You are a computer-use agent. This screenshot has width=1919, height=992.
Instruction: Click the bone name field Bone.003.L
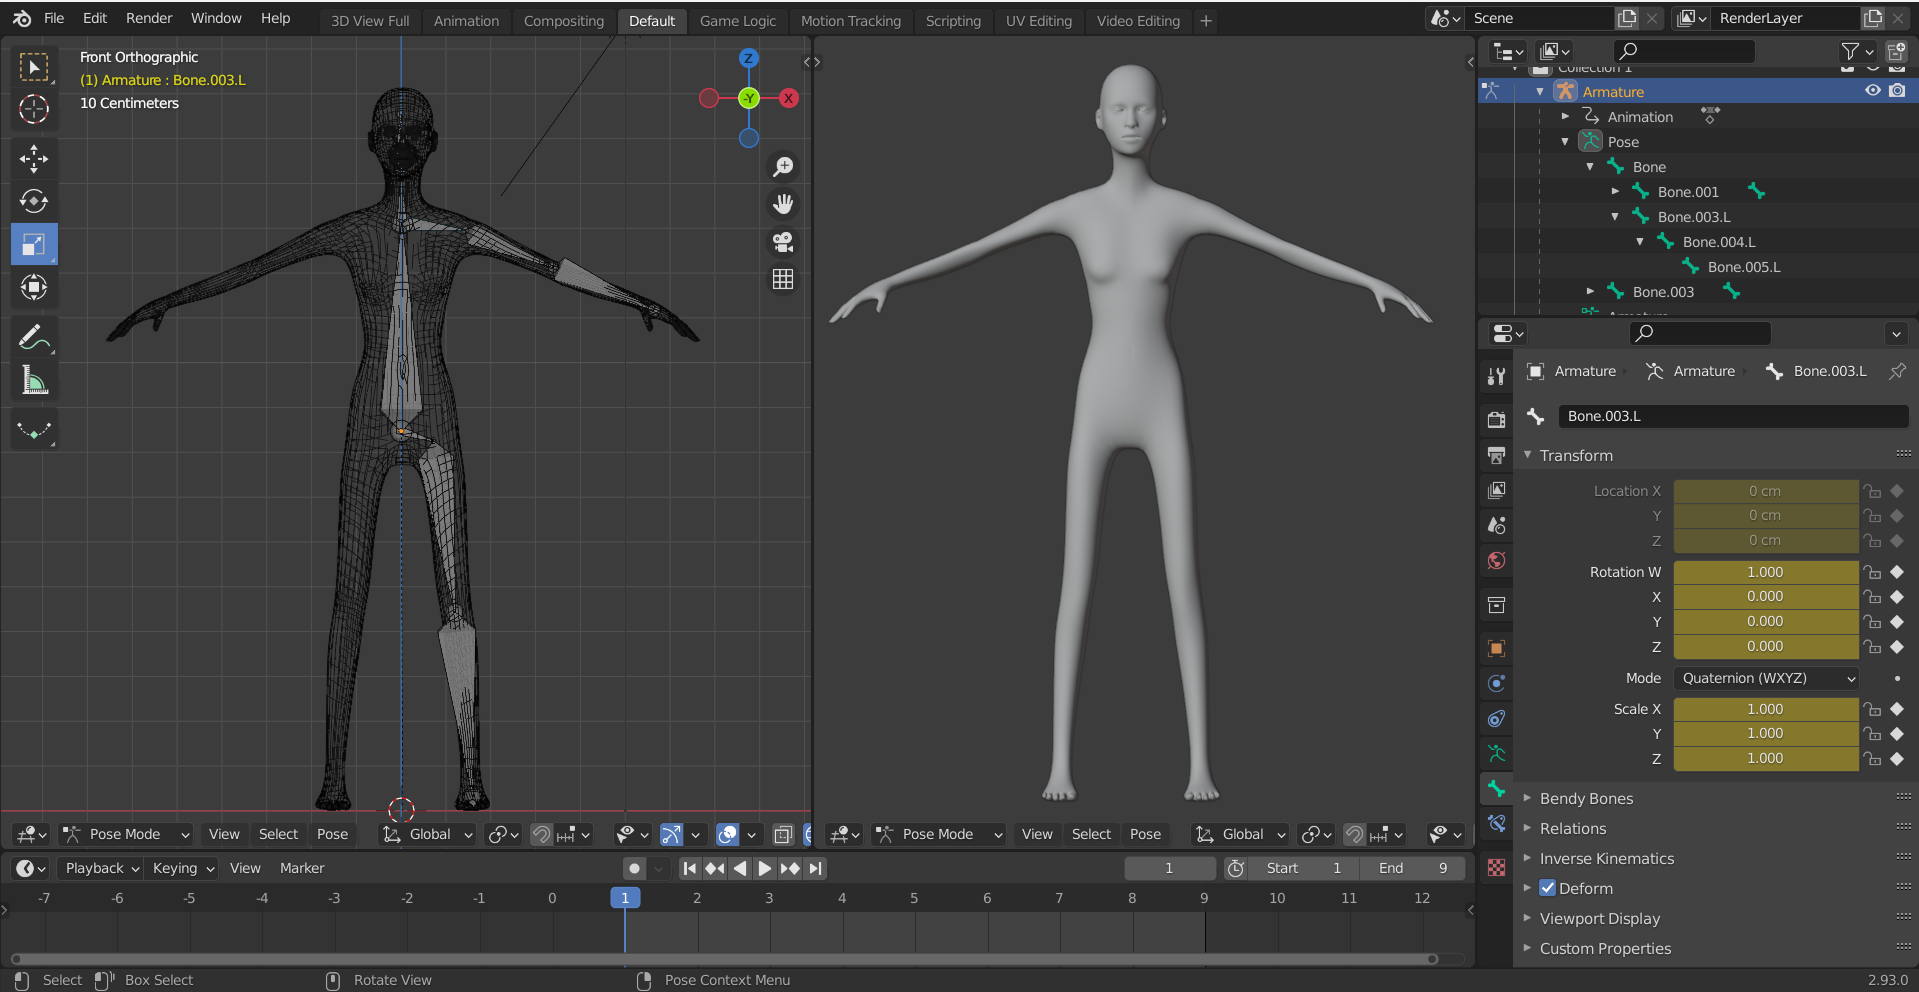(1733, 416)
